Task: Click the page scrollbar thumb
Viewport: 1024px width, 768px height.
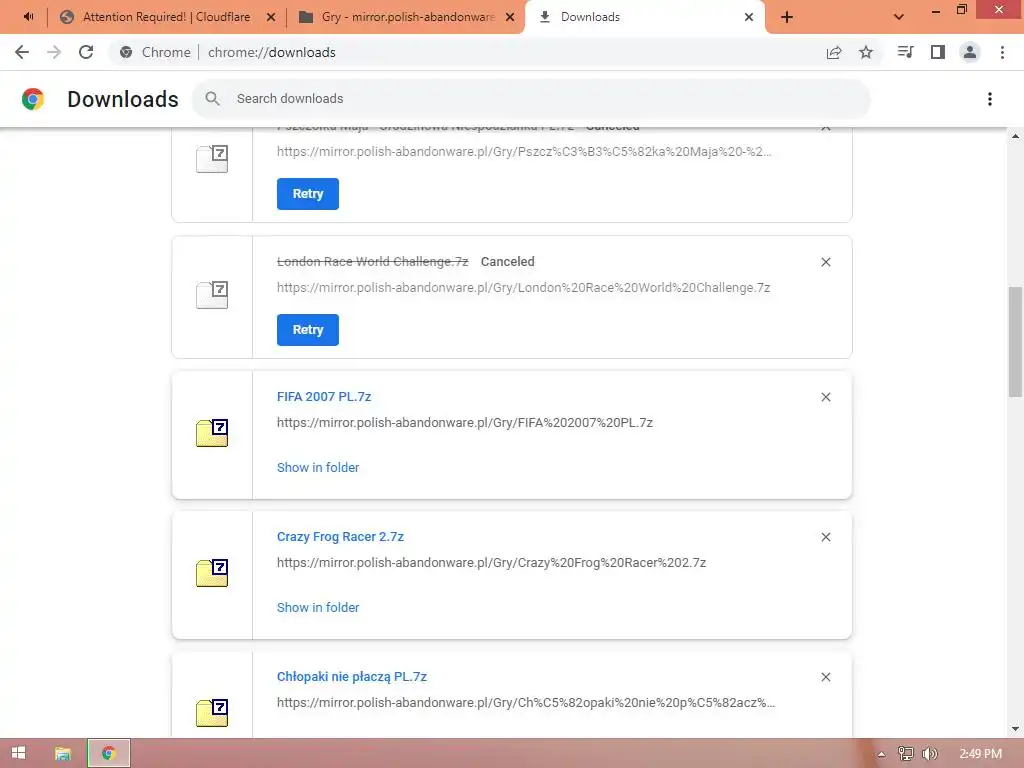Action: pos(1015,342)
